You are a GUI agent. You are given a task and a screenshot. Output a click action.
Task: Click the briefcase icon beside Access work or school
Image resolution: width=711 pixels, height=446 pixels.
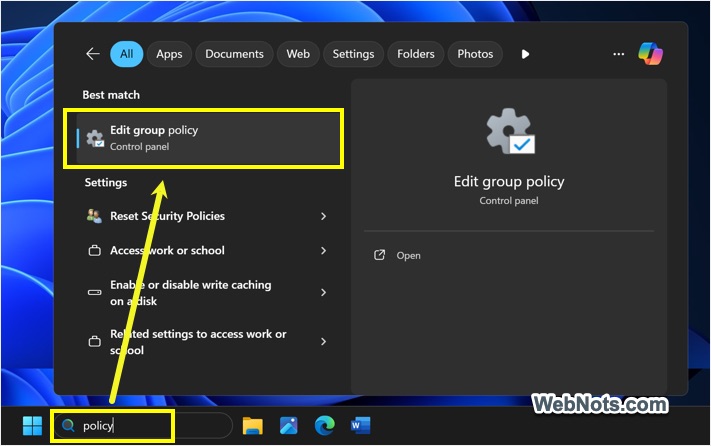pos(94,251)
